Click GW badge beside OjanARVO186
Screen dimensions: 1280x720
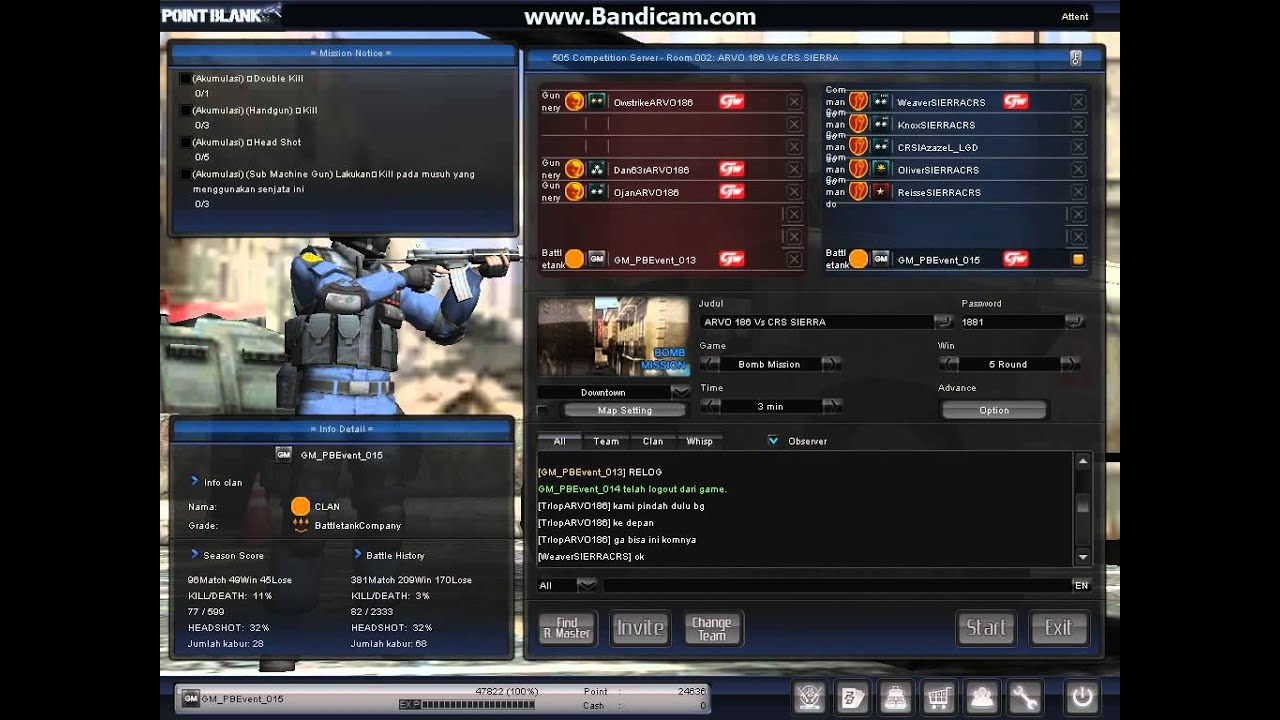[731, 192]
